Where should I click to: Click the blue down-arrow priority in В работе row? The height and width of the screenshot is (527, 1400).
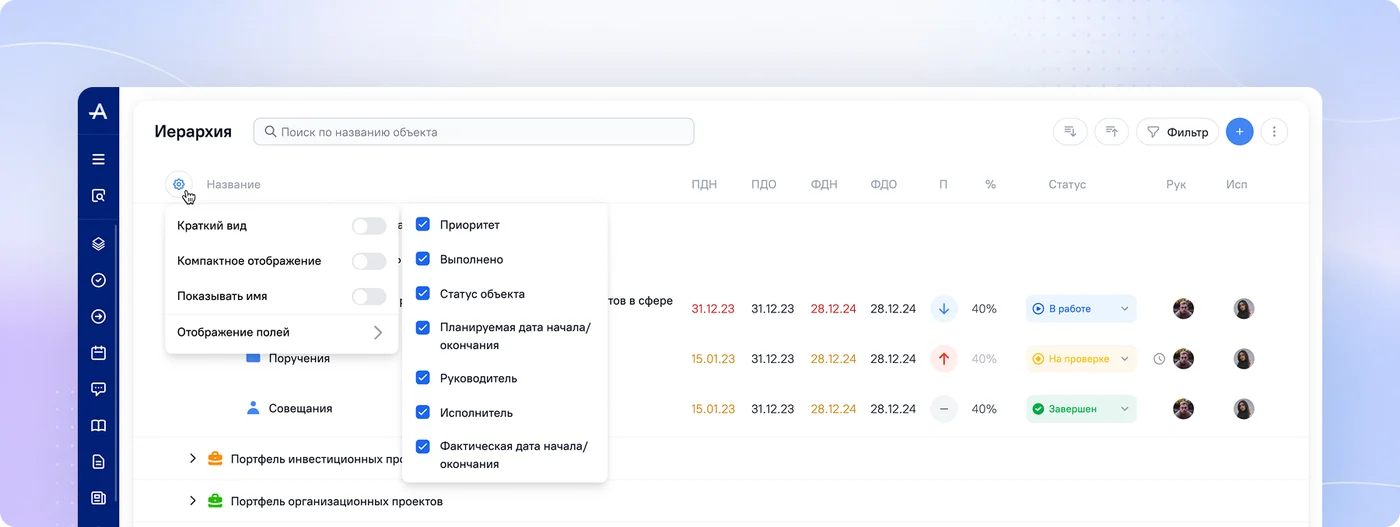(x=944, y=309)
